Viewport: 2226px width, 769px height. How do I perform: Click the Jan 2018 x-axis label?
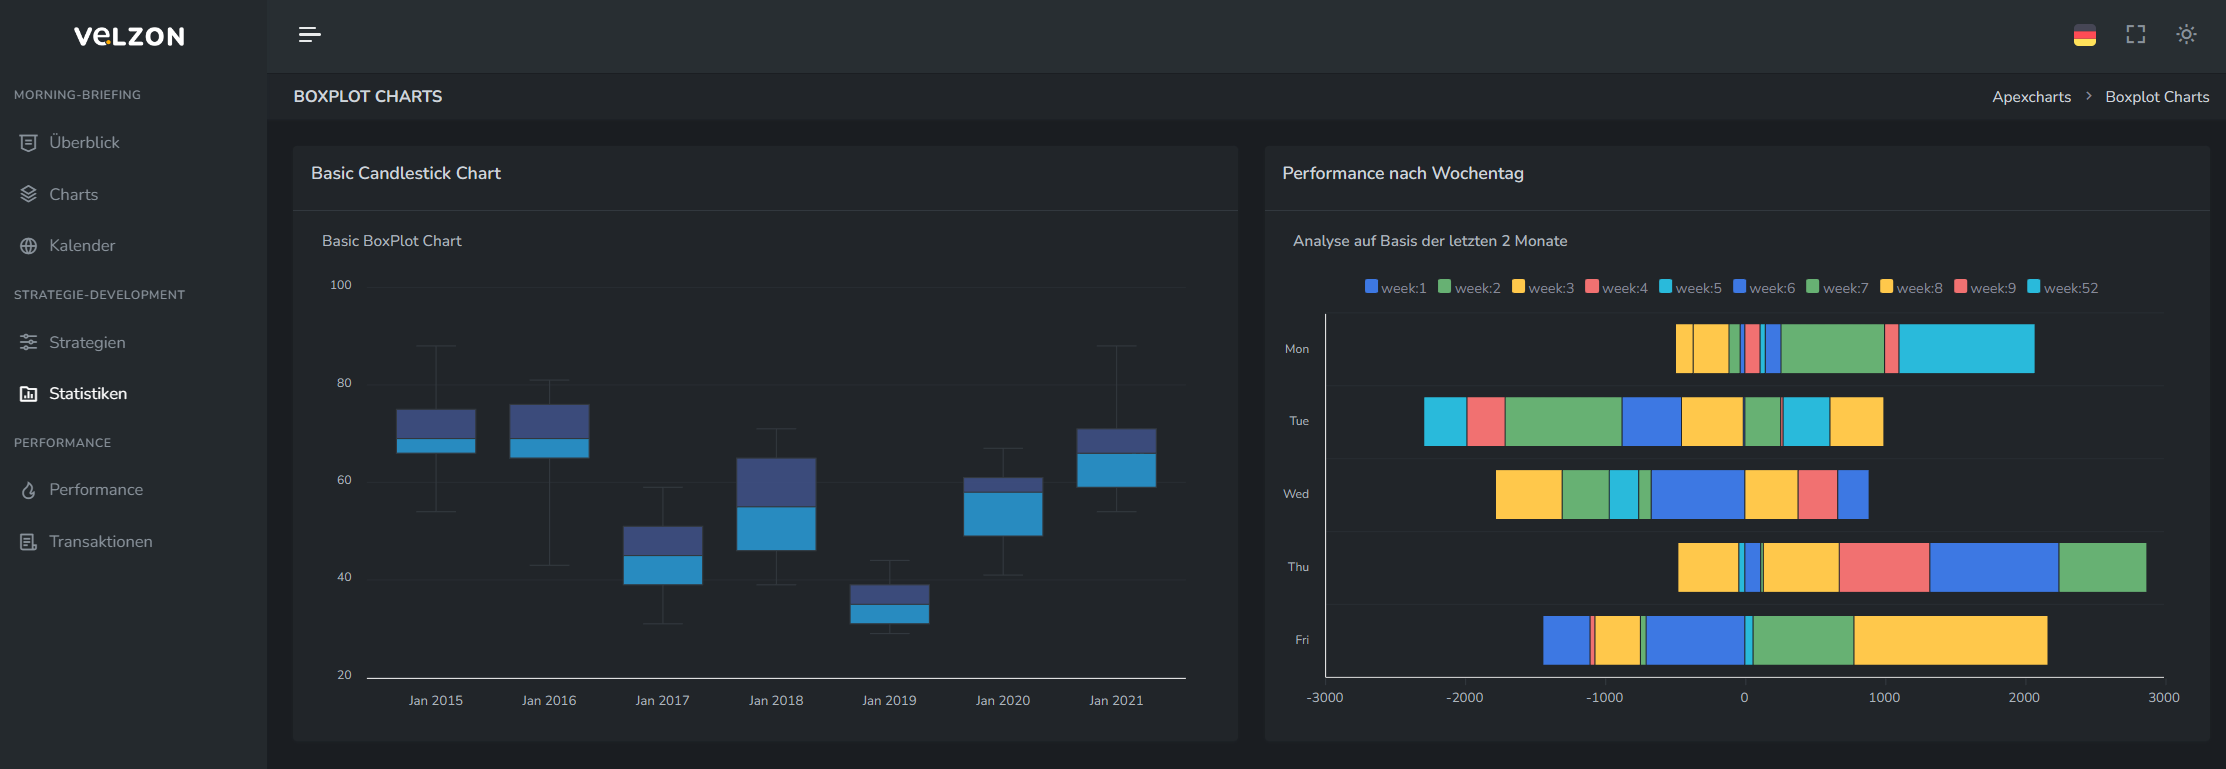point(776,701)
